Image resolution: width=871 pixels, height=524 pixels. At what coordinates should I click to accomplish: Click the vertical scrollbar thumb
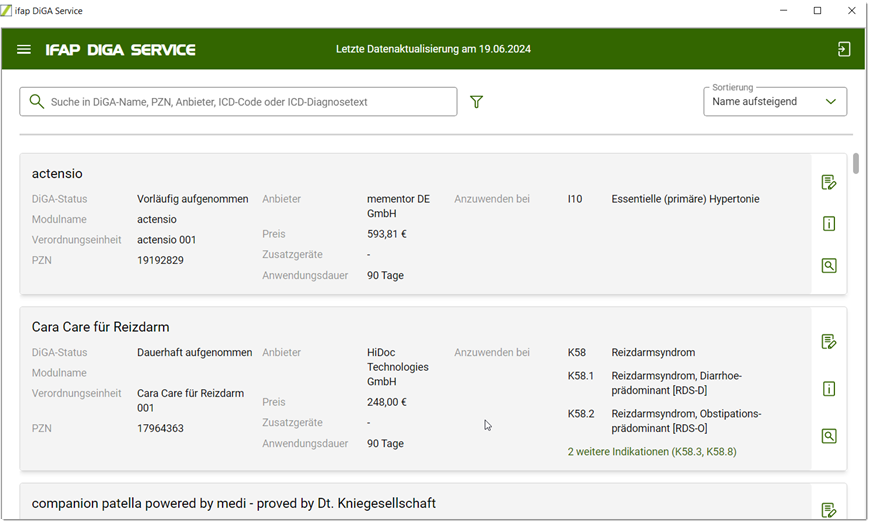click(x=856, y=164)
